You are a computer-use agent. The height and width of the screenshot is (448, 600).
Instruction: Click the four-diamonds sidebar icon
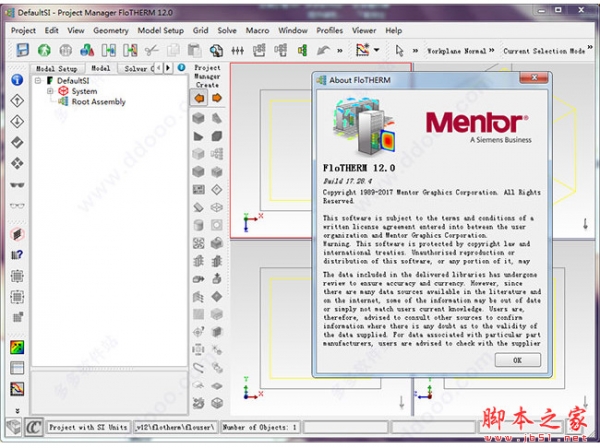tap(17, 163)
